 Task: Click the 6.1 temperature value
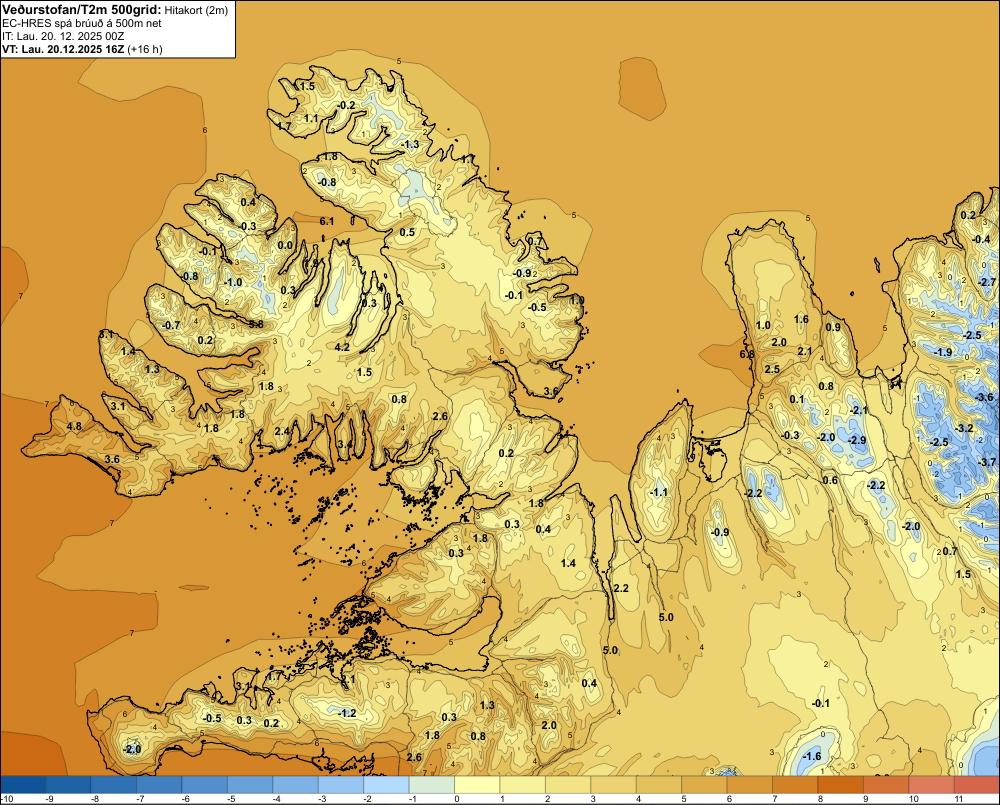(x=327, y=221)
